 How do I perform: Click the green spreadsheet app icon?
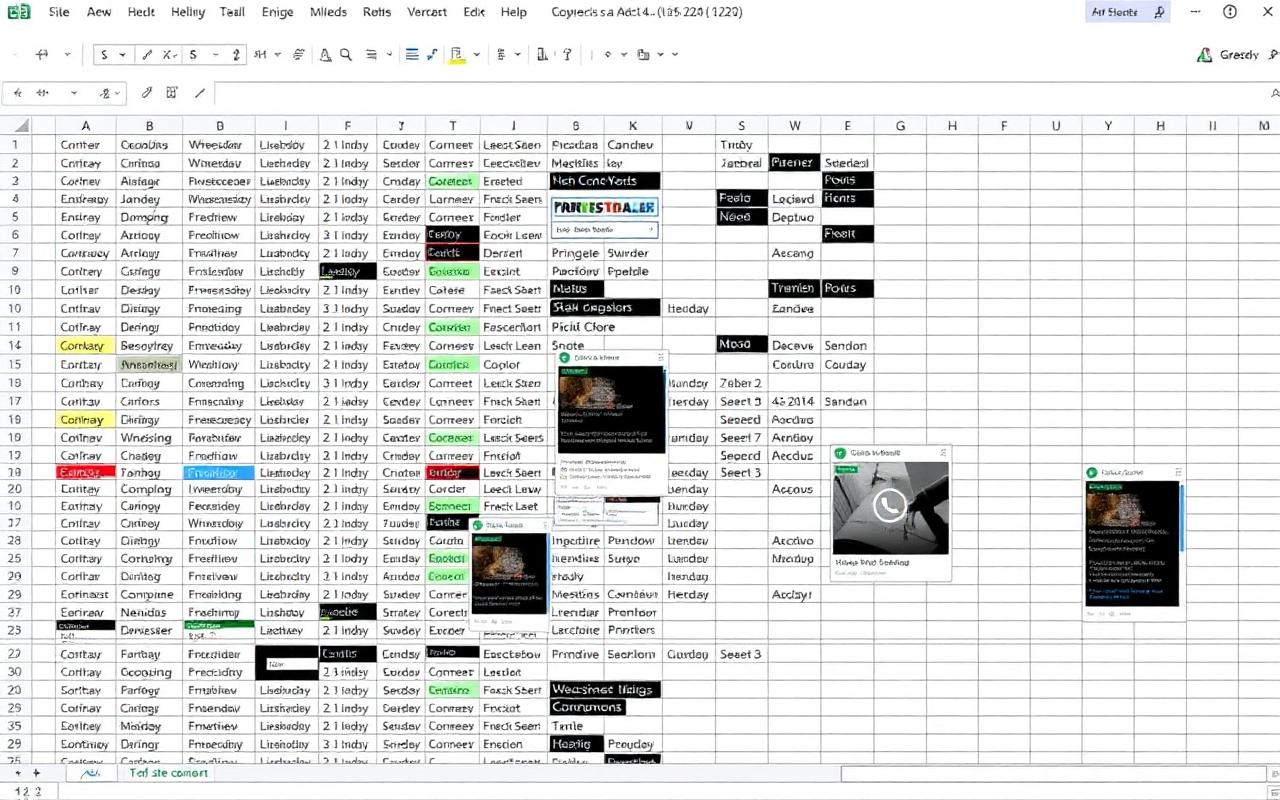coord(18,12)
